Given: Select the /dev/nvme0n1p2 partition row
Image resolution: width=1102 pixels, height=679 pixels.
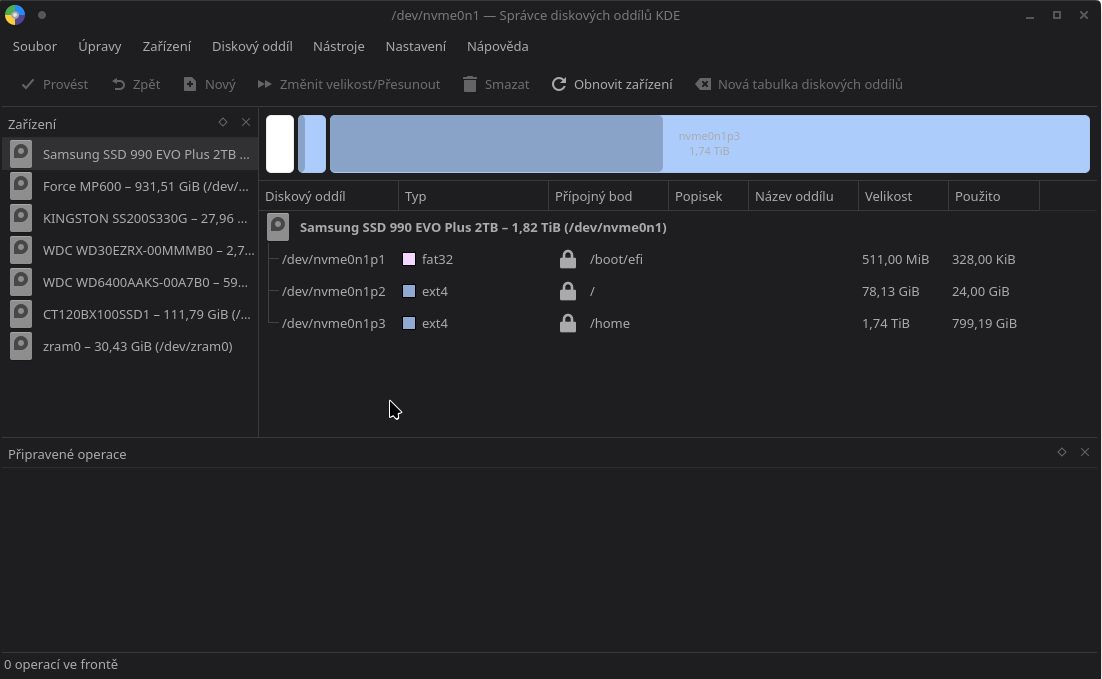Looking at the screenshot, I should tap(334, 292).
